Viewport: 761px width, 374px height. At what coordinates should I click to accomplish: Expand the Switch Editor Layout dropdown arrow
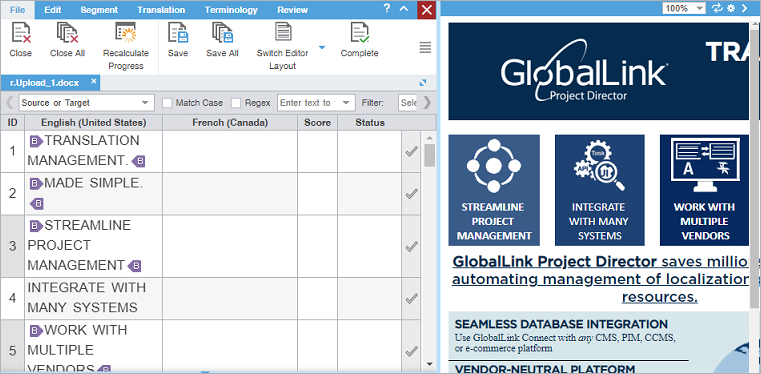[322, 48]
